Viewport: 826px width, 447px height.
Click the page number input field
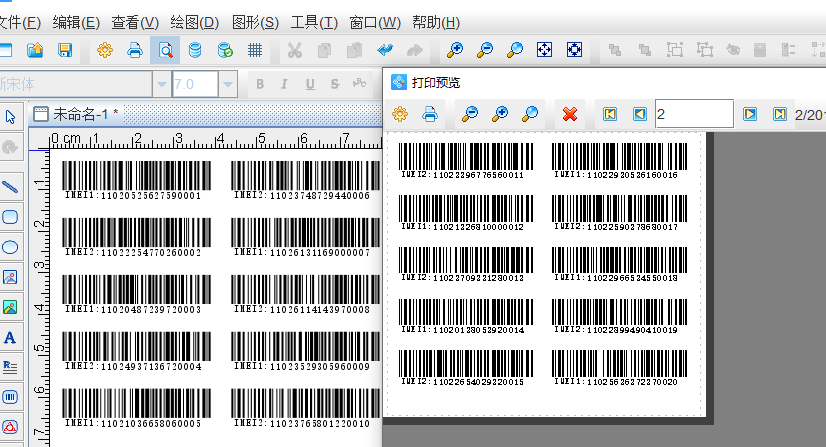[x=692, y=114]
